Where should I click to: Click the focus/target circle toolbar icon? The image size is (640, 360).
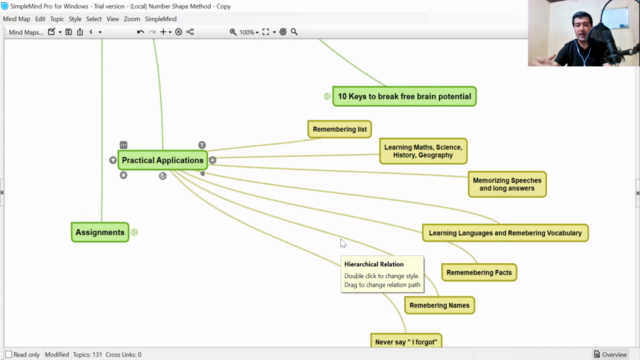(283, 32)
